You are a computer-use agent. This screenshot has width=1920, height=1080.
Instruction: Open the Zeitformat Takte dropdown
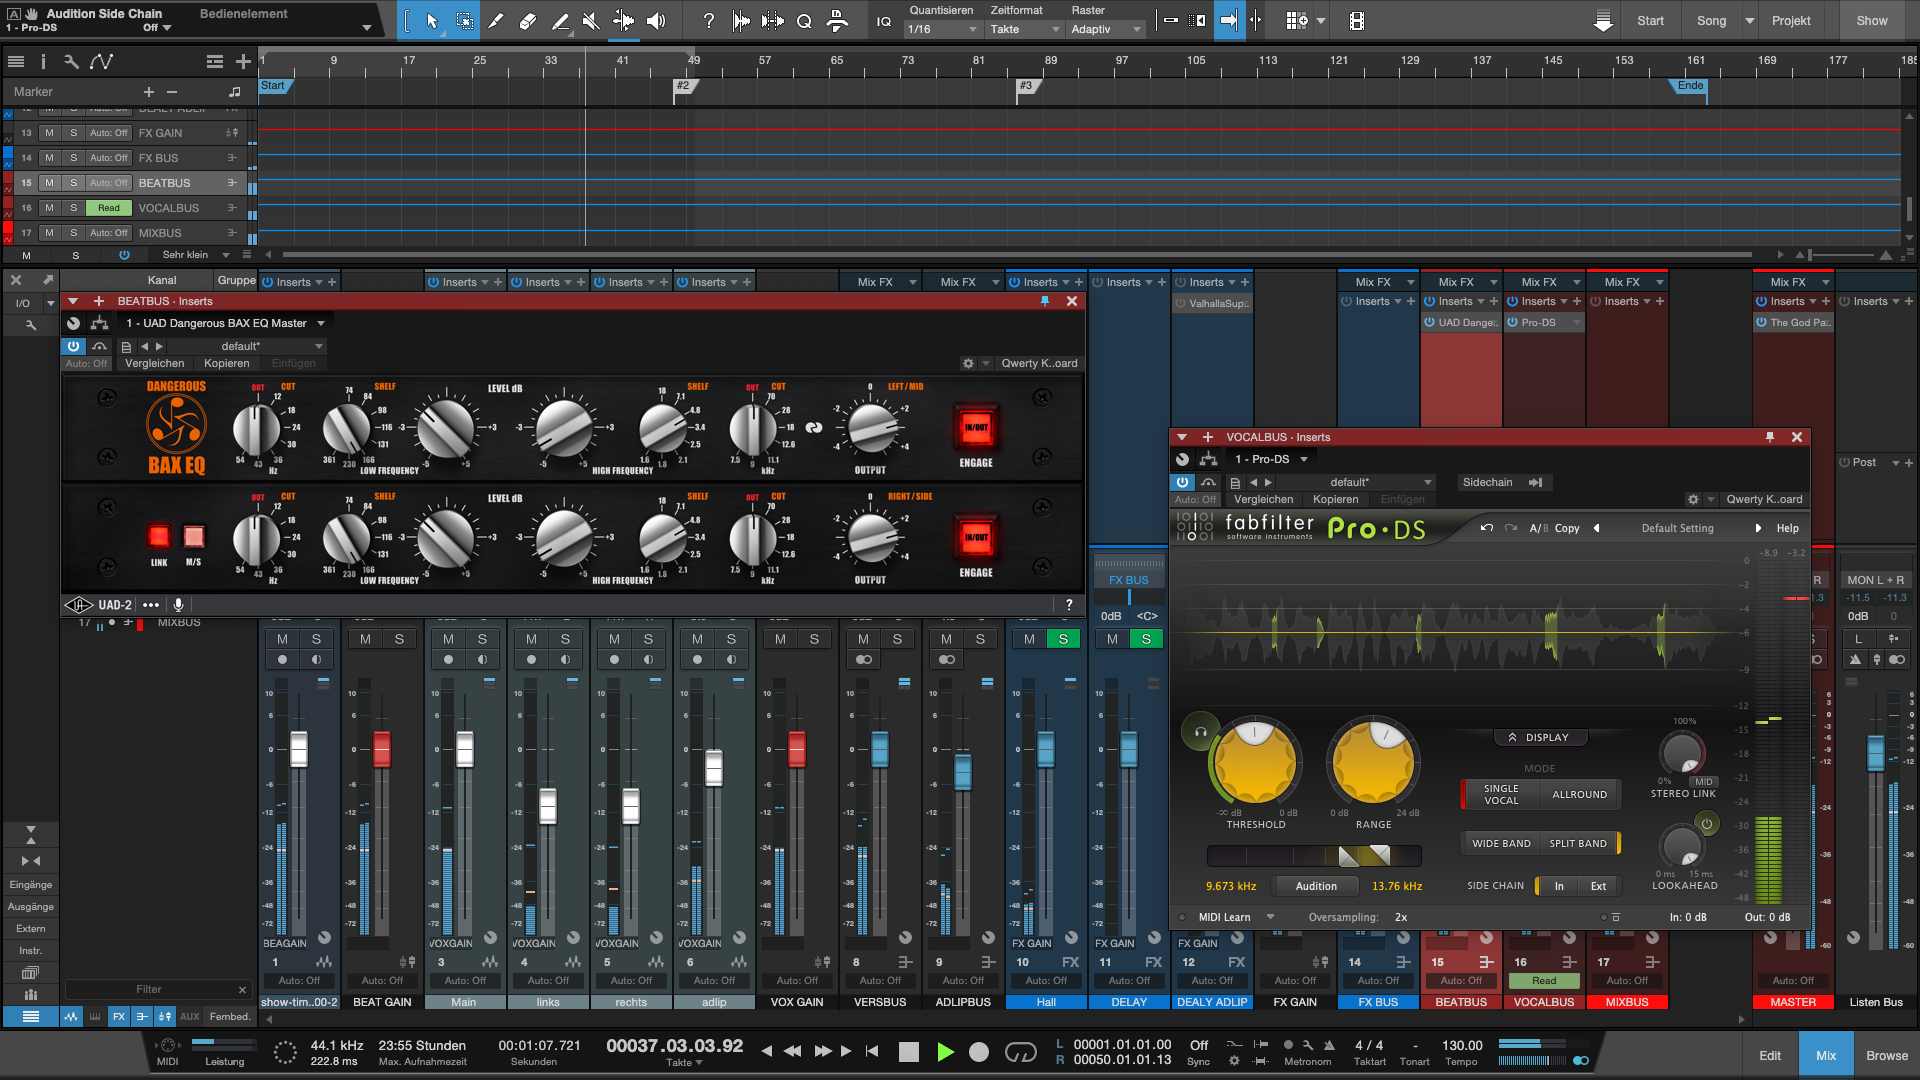coord(1024,29)
